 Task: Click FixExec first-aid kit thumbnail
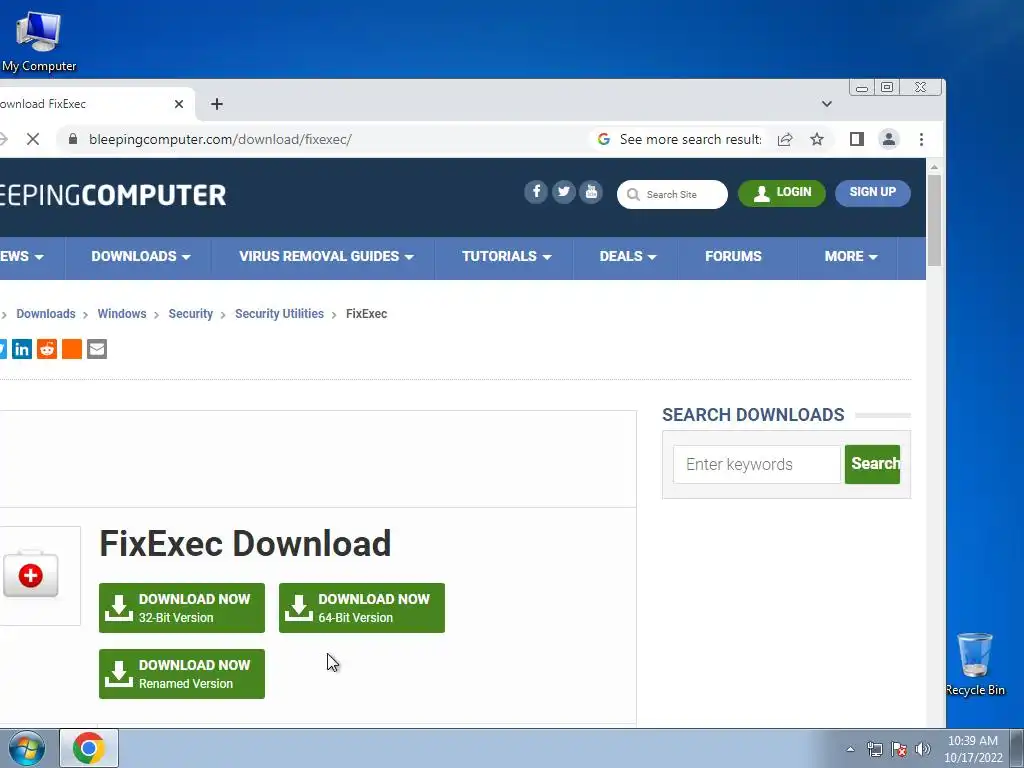31,575
